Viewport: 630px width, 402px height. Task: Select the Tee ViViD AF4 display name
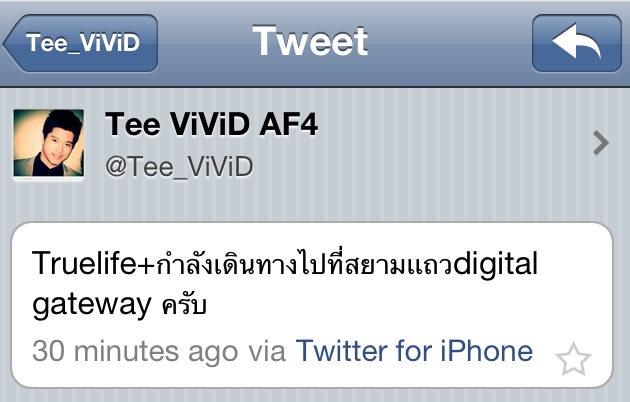click(212, 124)
